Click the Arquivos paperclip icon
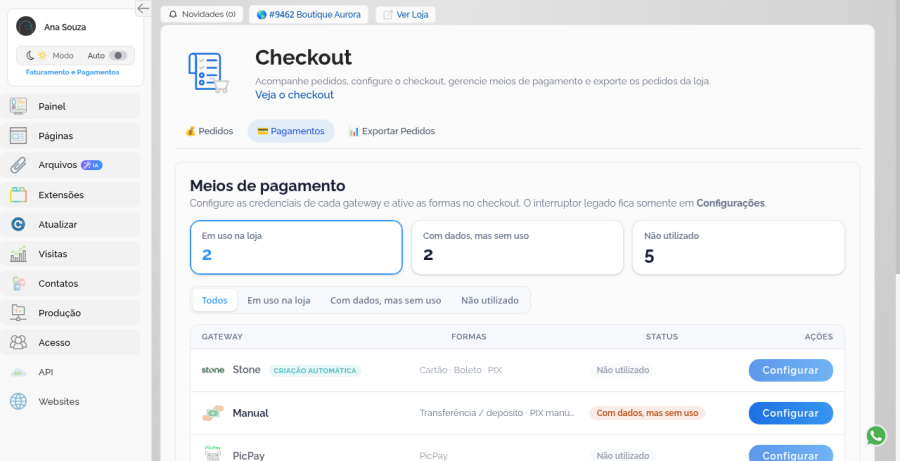 click(x=18, y=165)
